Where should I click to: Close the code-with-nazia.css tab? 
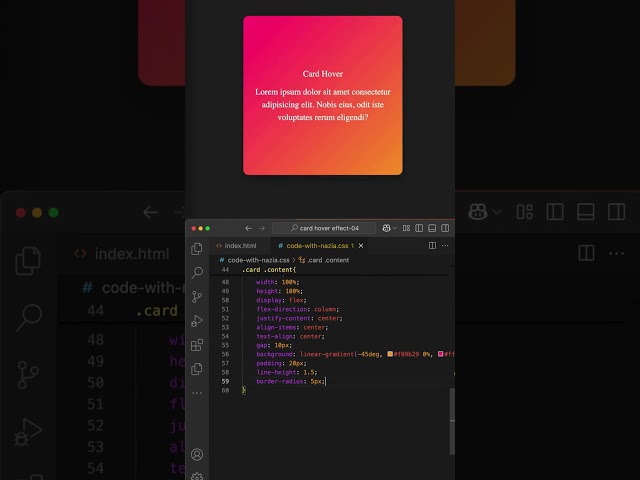[x=361, y=246]
